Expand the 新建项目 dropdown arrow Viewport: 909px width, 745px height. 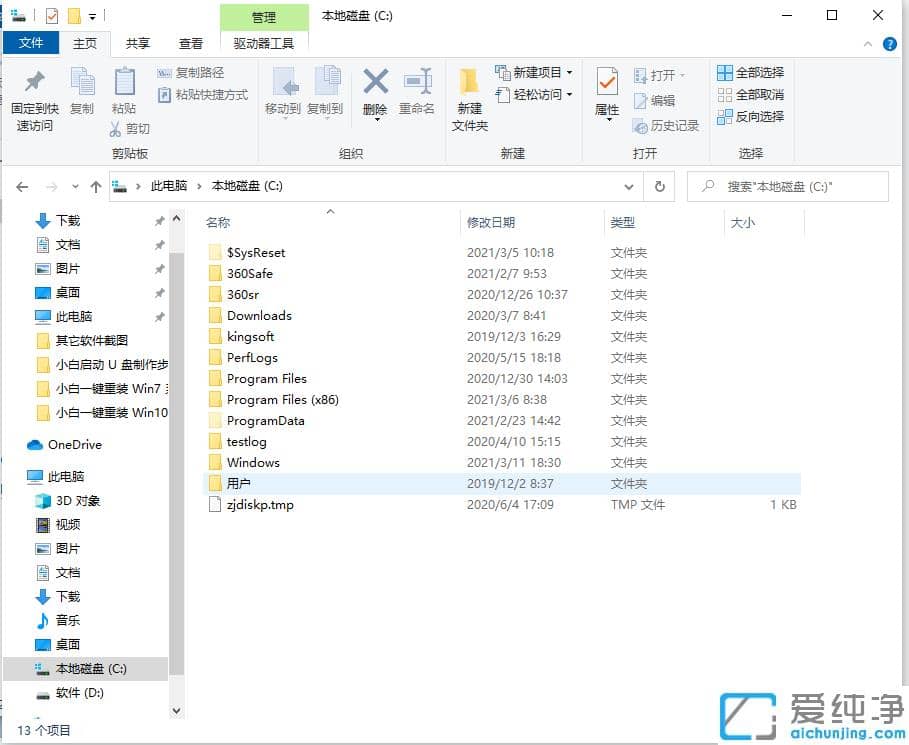click(569, 71)
